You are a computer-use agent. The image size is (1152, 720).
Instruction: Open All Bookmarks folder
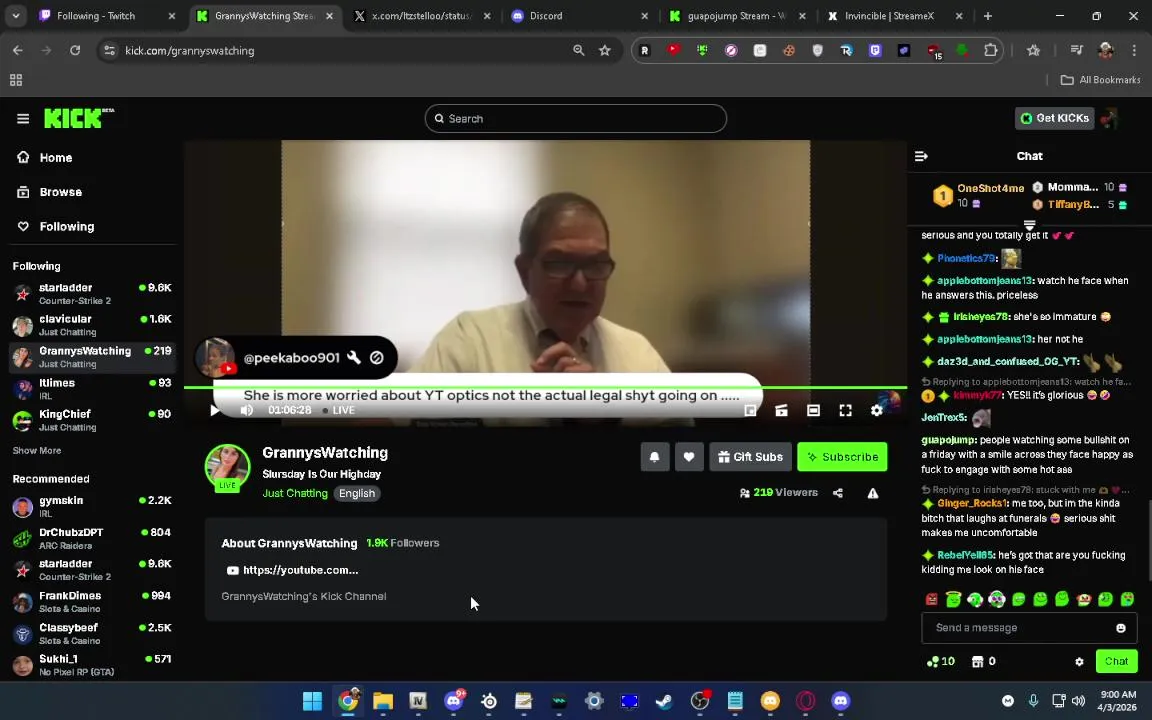coord(1100,79)
